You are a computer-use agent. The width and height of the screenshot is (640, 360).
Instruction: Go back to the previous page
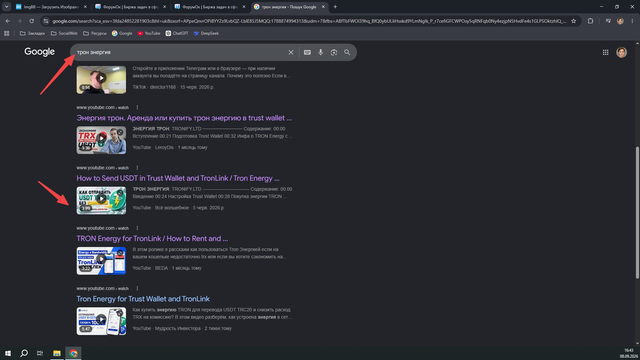coord(8,21)
